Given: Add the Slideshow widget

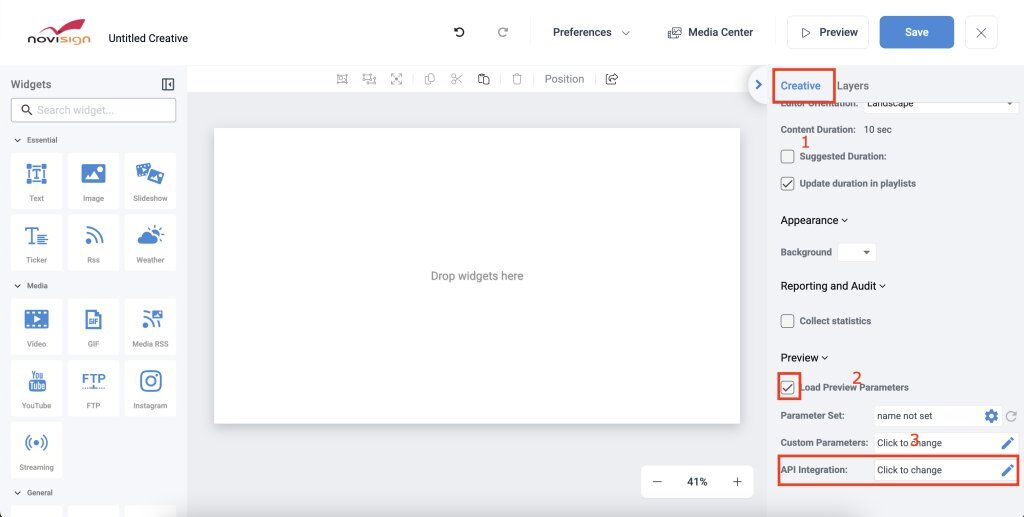Looking at the screenshot, I should tap(150, 180).
